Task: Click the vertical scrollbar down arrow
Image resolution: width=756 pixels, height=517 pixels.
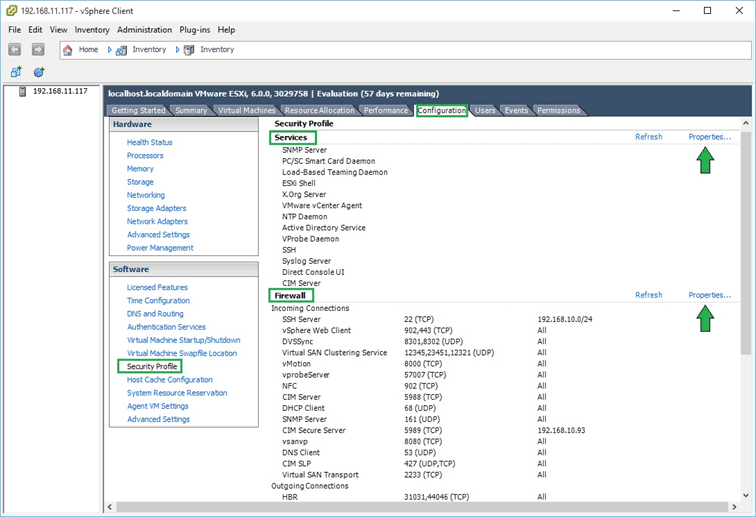Action: [x=746, y=495]
